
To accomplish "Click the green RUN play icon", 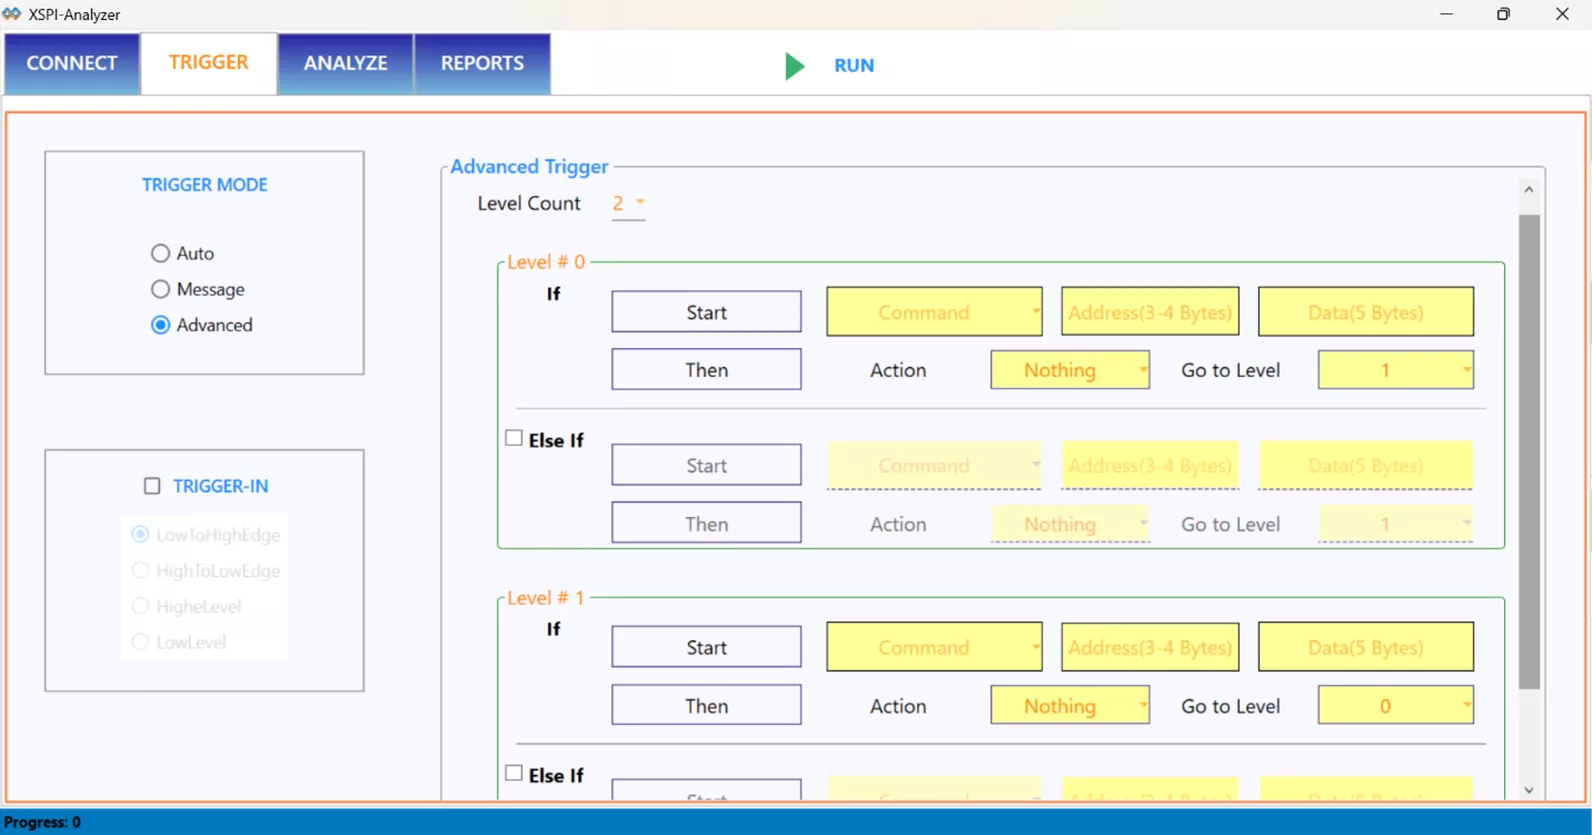I will [x=794, y=66].
